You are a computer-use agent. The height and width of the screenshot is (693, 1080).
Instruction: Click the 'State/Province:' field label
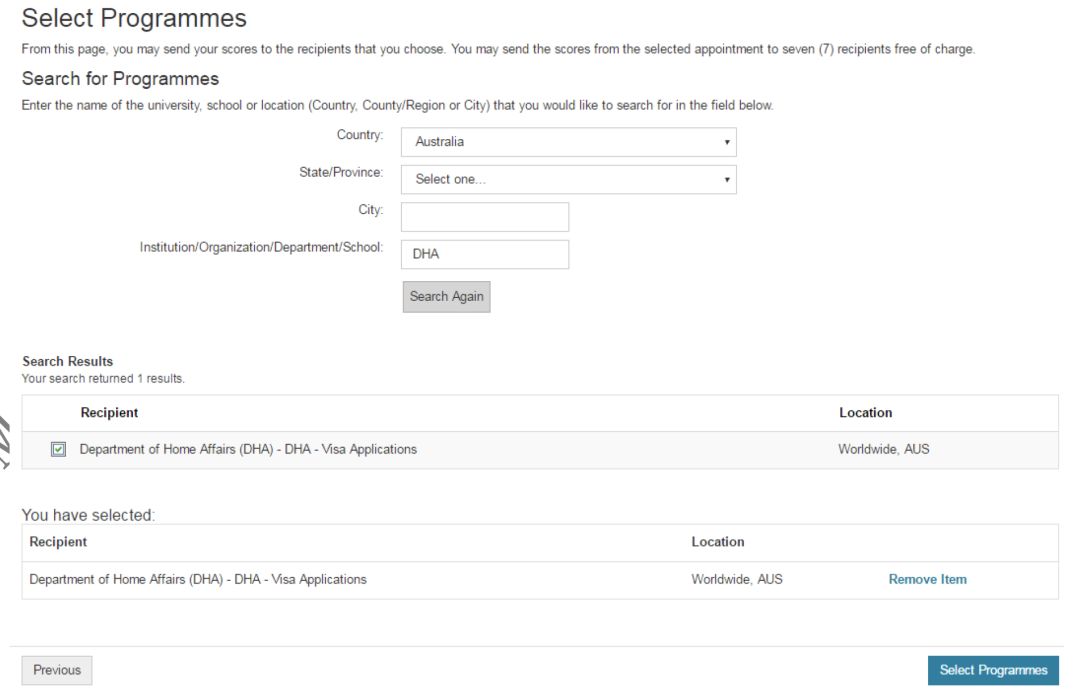click(341, 172)
